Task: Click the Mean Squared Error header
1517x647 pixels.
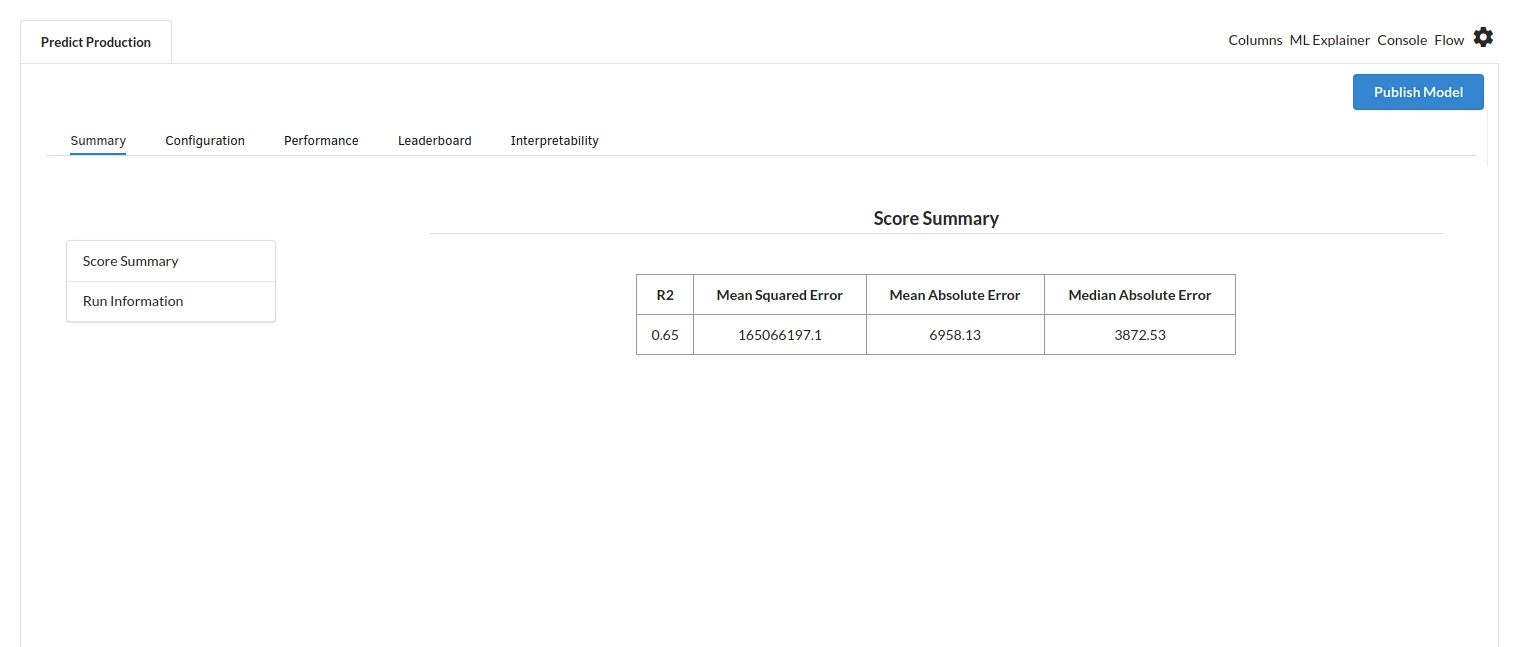Action: point(779,295)
